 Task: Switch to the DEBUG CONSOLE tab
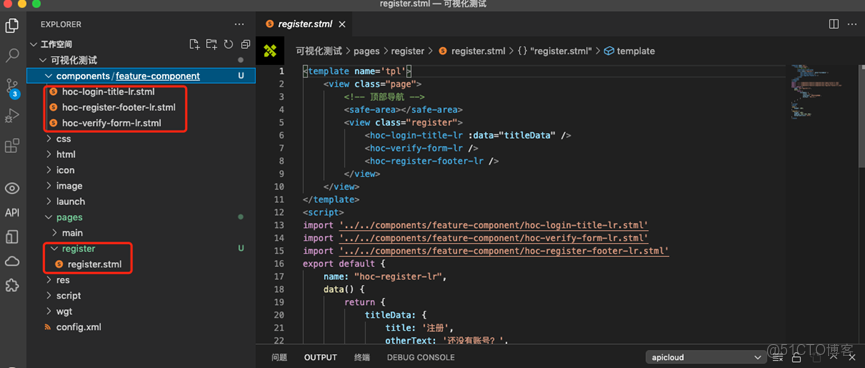pyautogui.click(x=421, y=358)
